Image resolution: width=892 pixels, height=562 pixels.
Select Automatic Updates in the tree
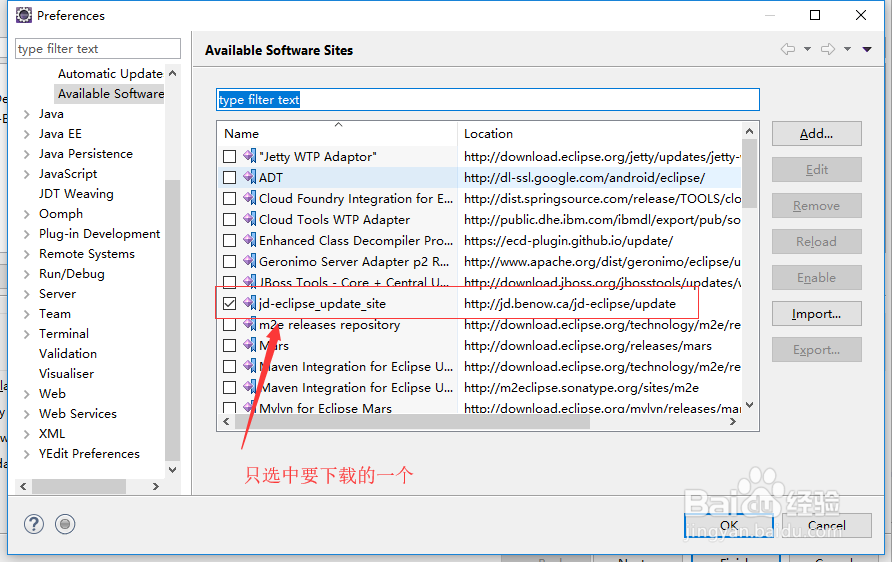click(110, 73)
